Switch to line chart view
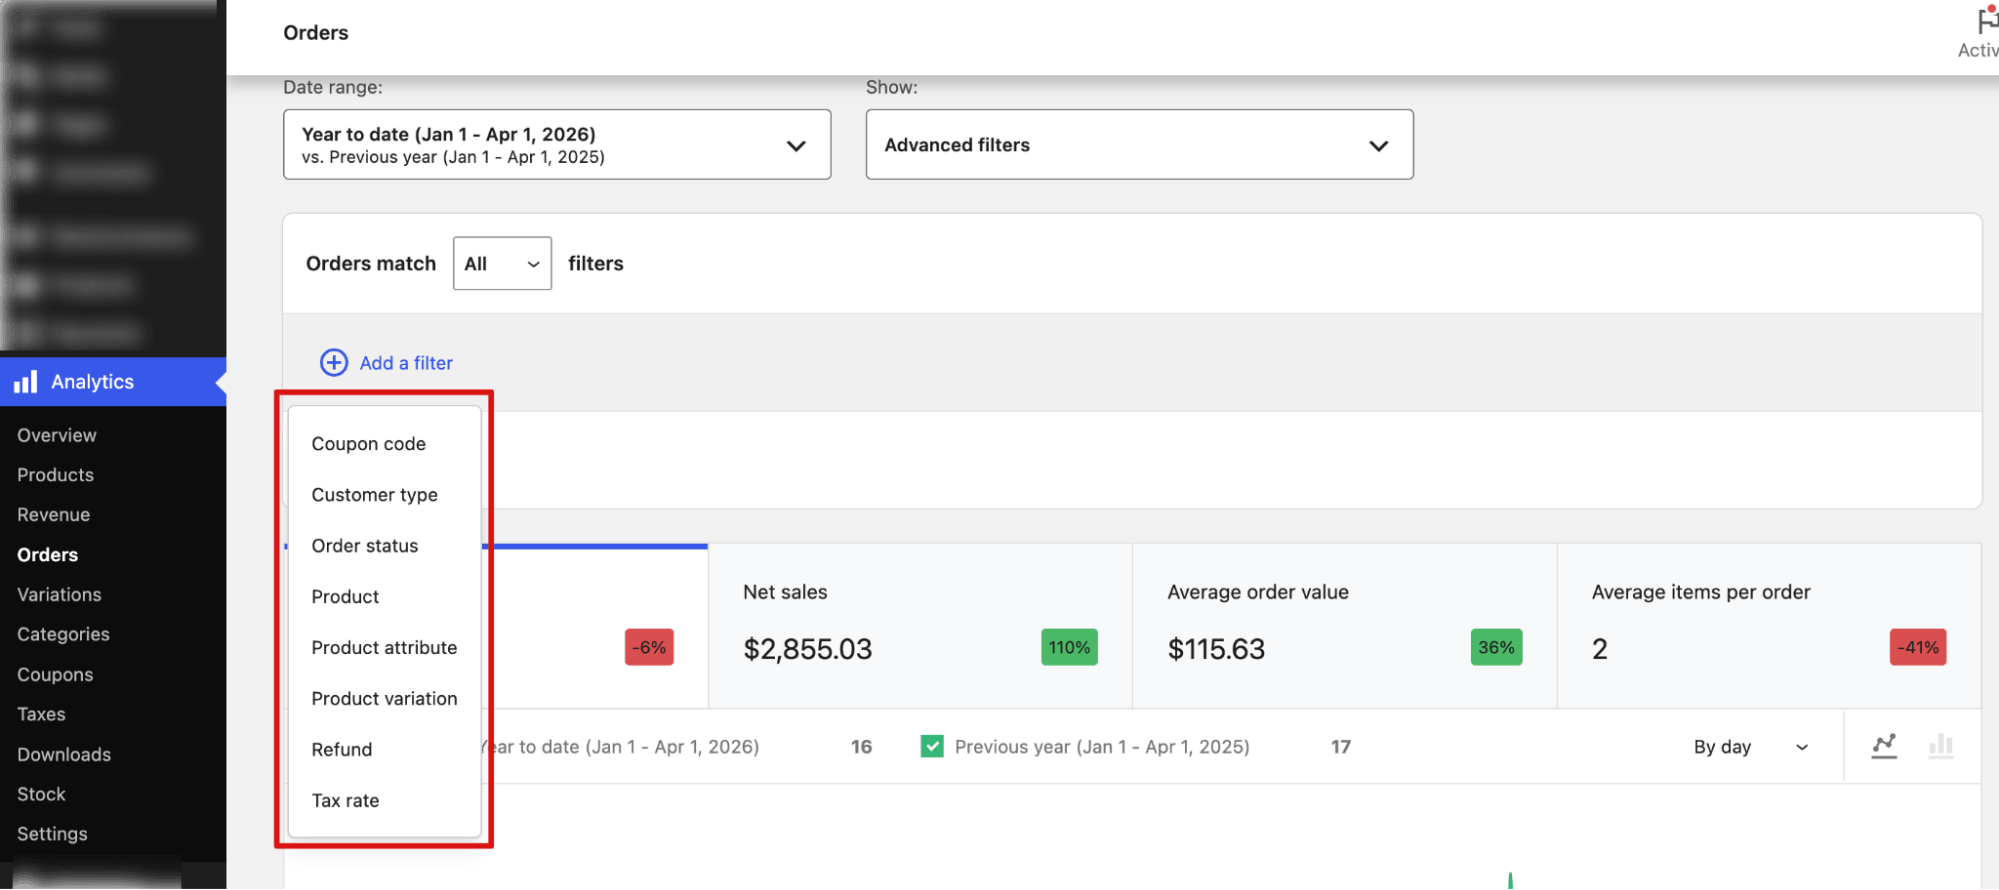 tap(1884, 746)
